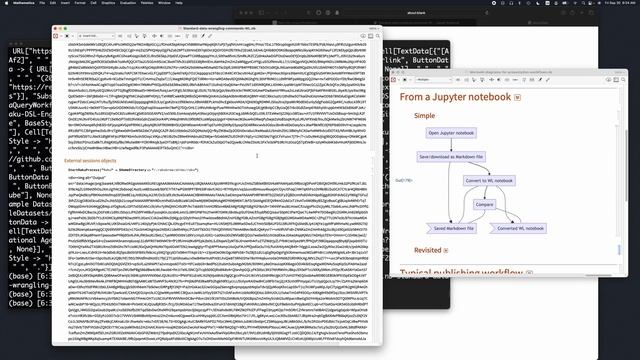640x360 pixels.
Task: Click the move-cell cross icon in the front notebook toolbar
Action: tap(154, 36)
